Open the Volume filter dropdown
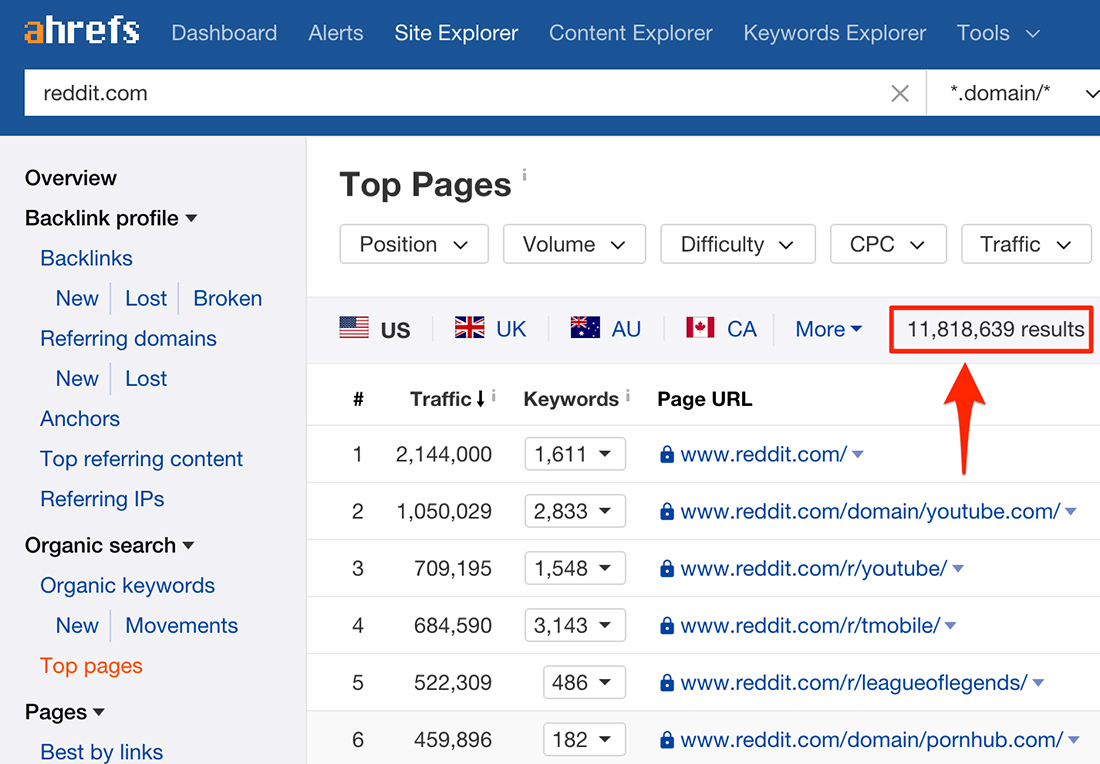 (x=574, y=244)
